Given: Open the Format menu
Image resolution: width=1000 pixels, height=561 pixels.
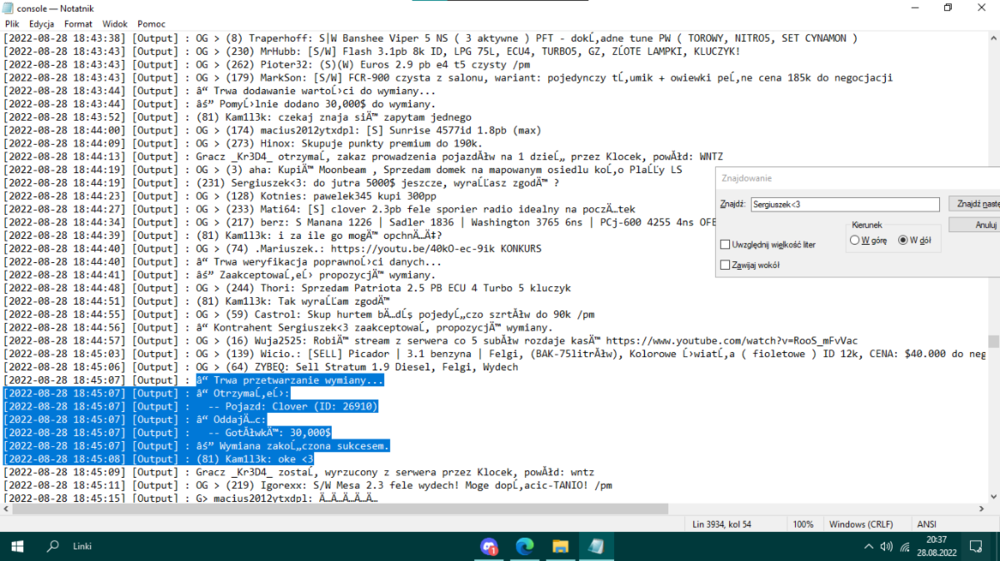Looking at the screenshot, I should [78, 24].
